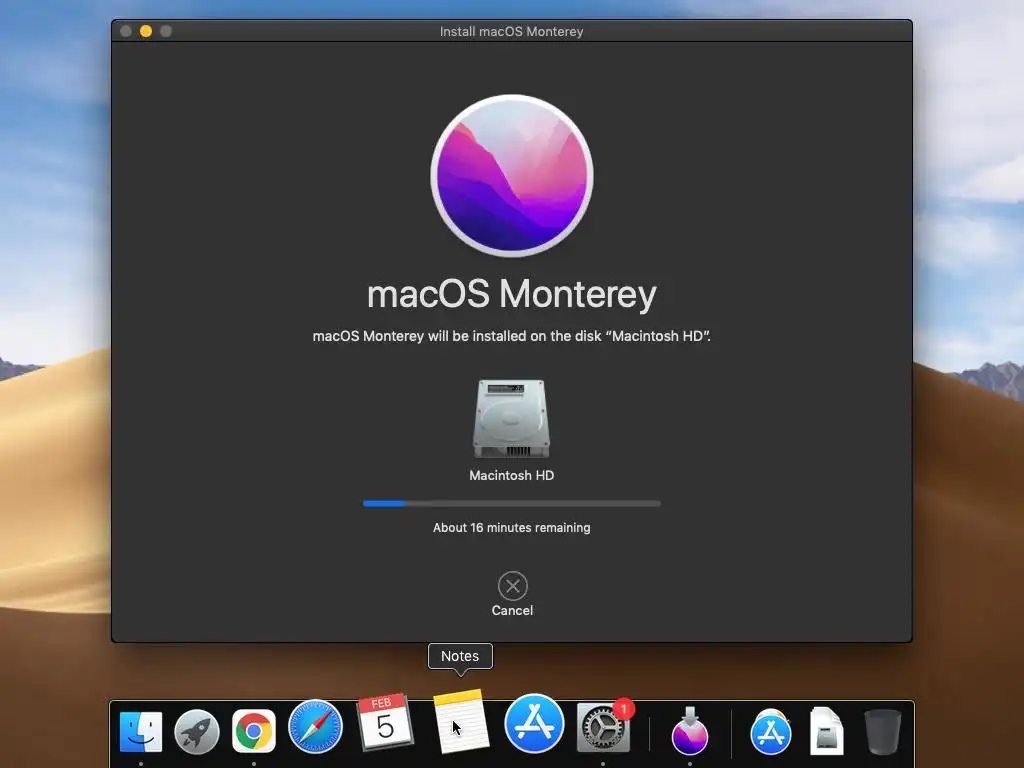The image size is (1024, 768).
Task: Open Finder from the Dock
Action: click(141, 731)
